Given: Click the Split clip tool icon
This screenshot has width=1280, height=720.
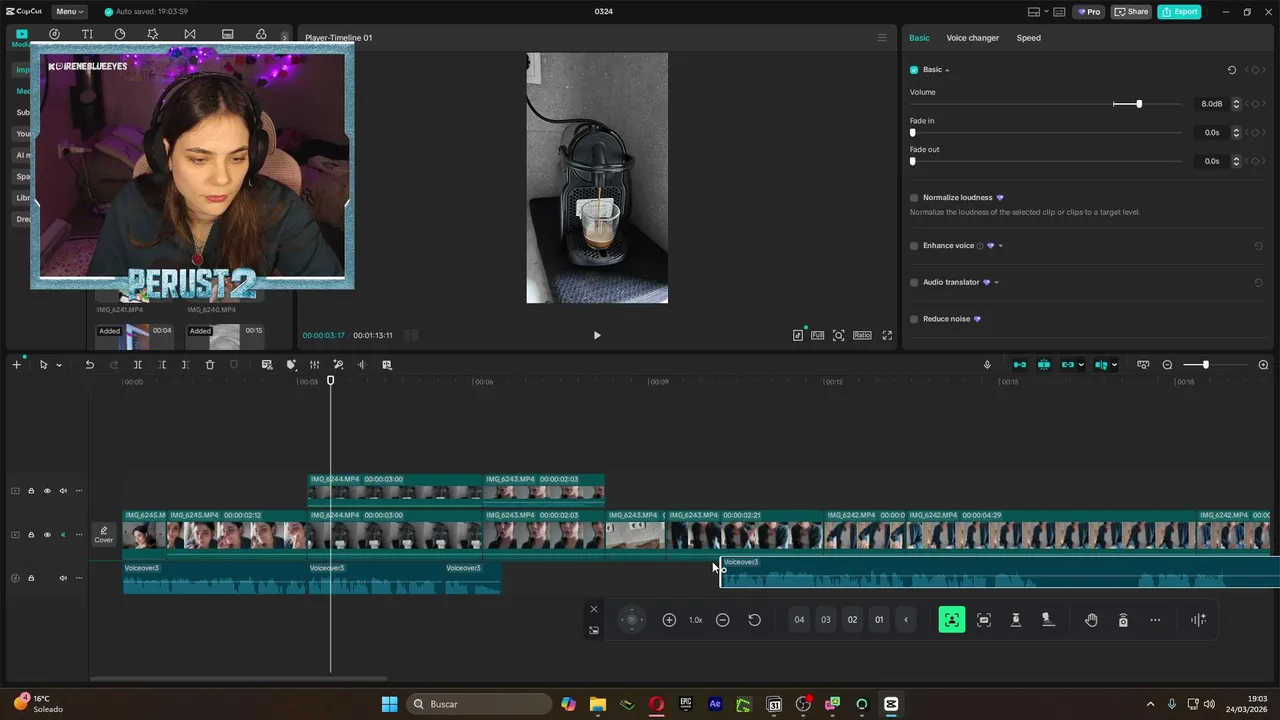Looking at the screenshot, I should click(x=137, y=365).
